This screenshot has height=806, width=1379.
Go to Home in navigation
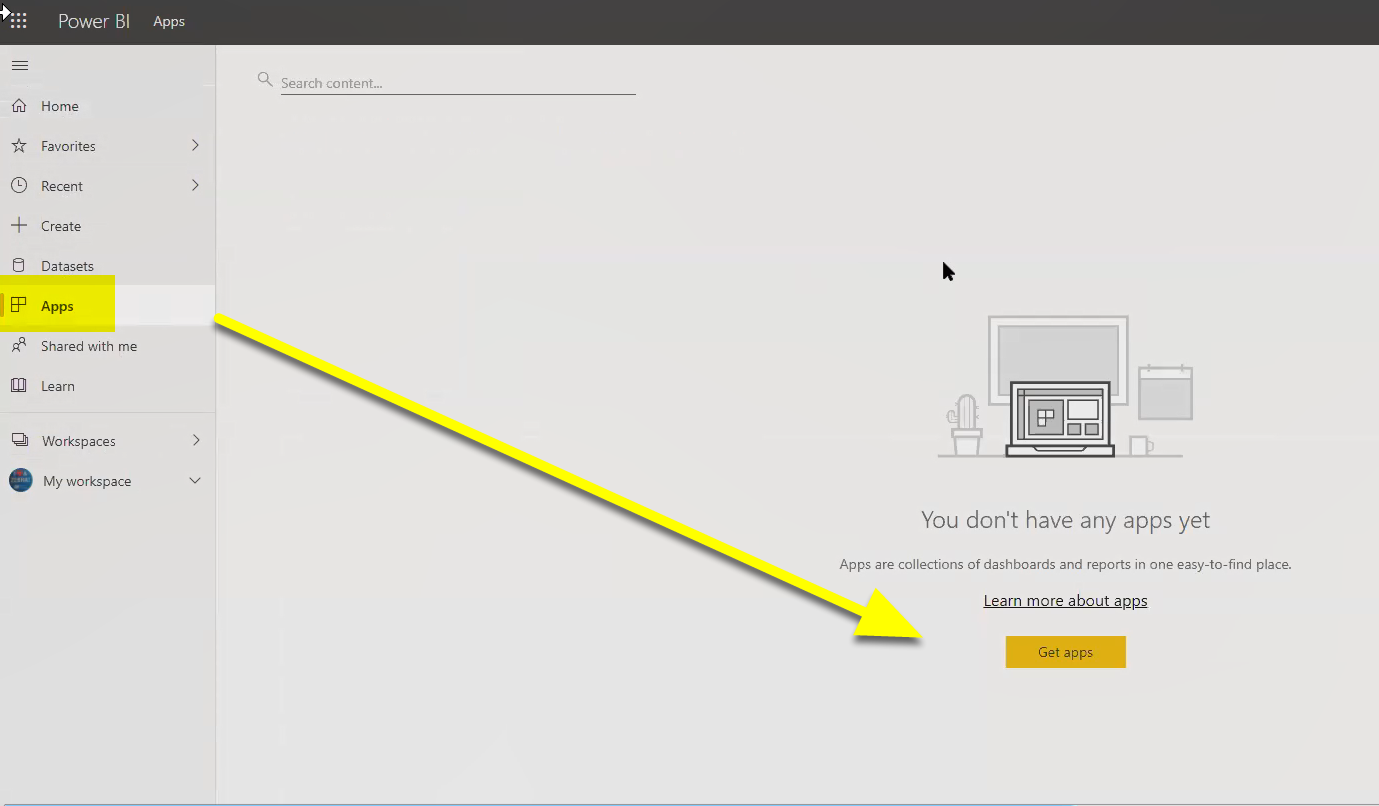point(60,106)
